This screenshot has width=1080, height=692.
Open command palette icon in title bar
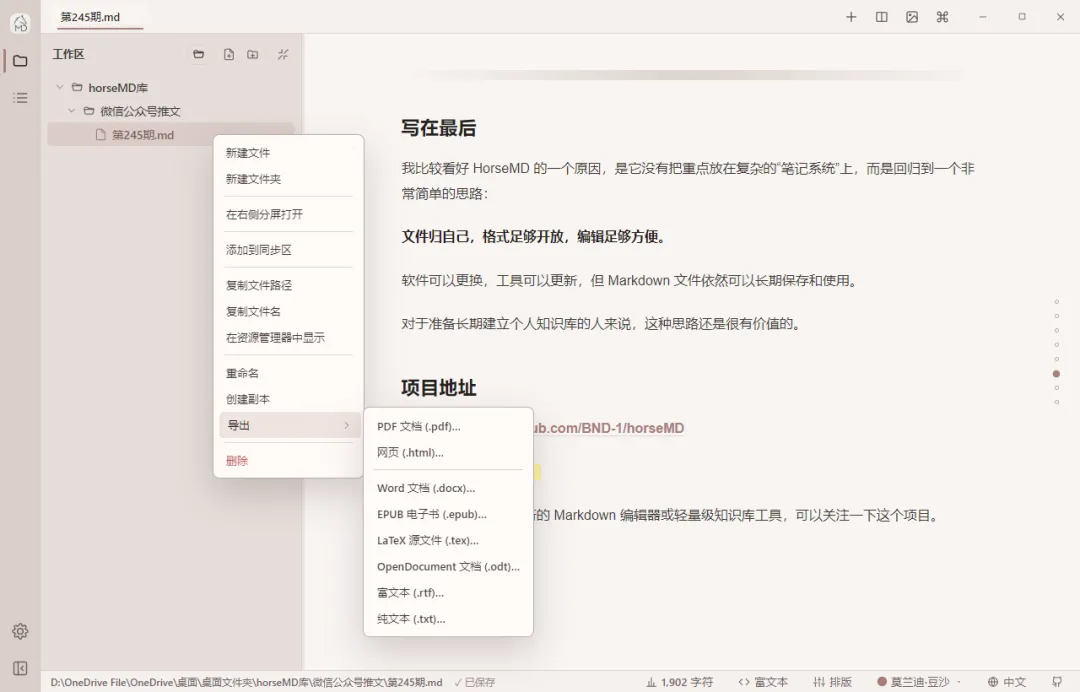pyautogui.click(x=942, y=17)
